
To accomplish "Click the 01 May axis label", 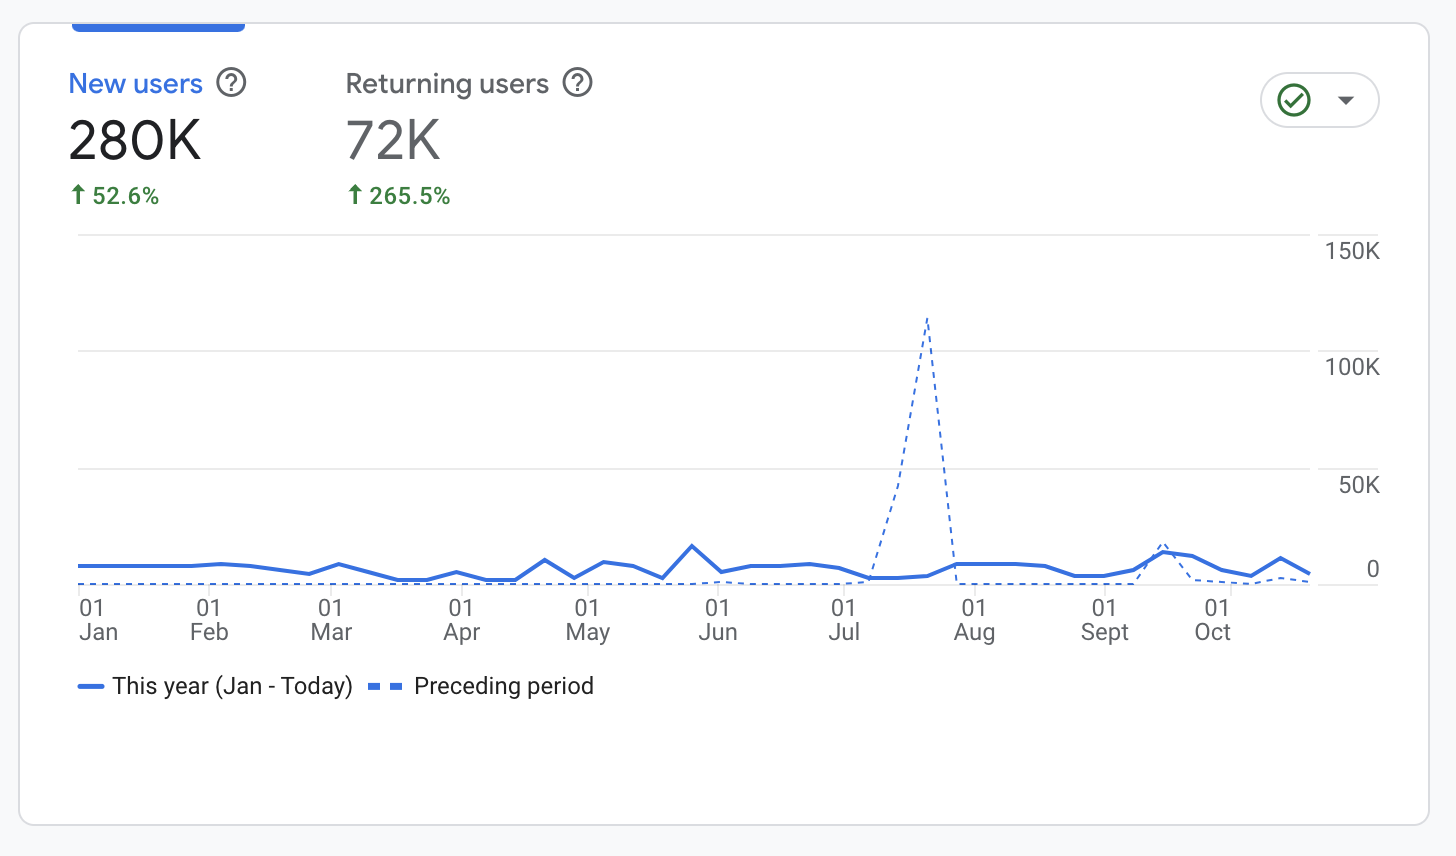I will coord(587,620).
